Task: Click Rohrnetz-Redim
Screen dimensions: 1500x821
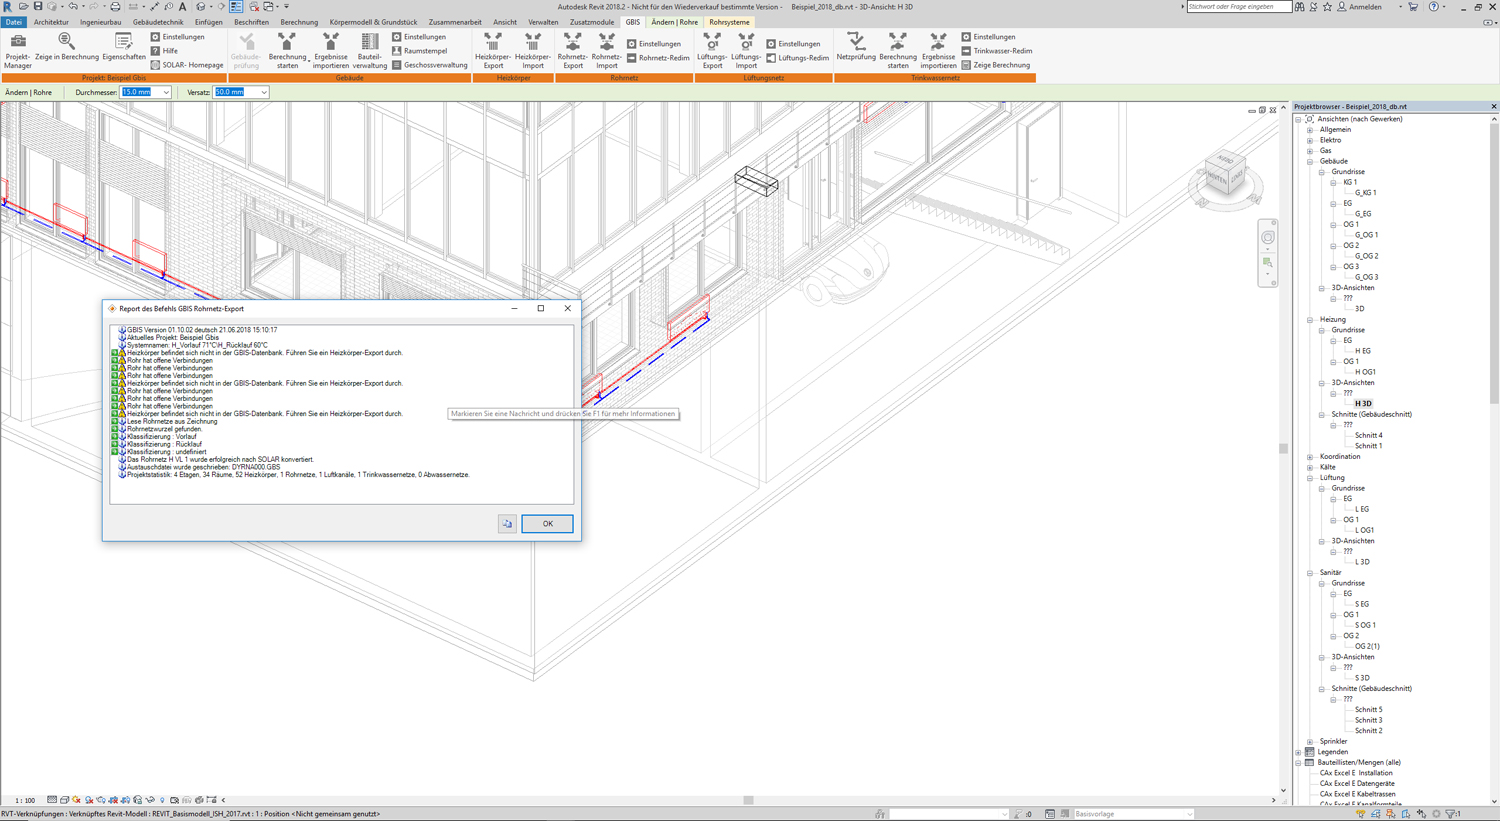Action: click(658, 58)
